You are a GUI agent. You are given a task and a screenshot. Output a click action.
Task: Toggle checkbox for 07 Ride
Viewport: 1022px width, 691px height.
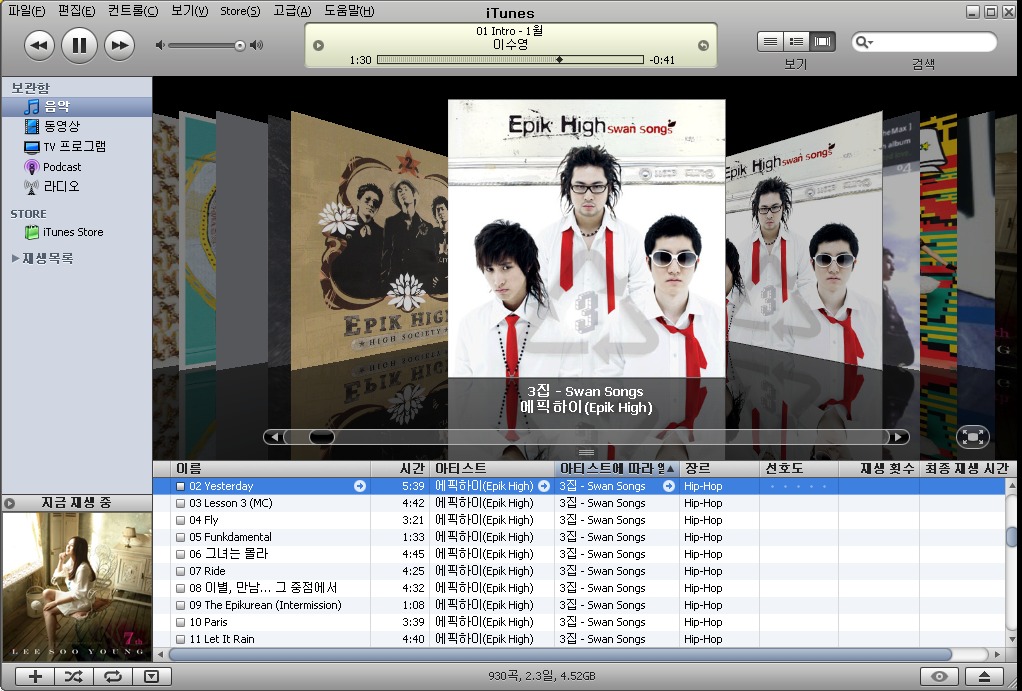(181, 570)
